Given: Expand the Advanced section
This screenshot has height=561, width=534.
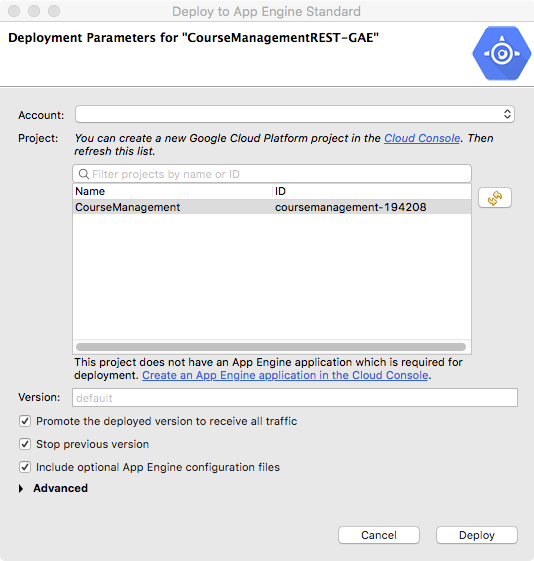Looking at the screenshot, I should click(21, 488).
